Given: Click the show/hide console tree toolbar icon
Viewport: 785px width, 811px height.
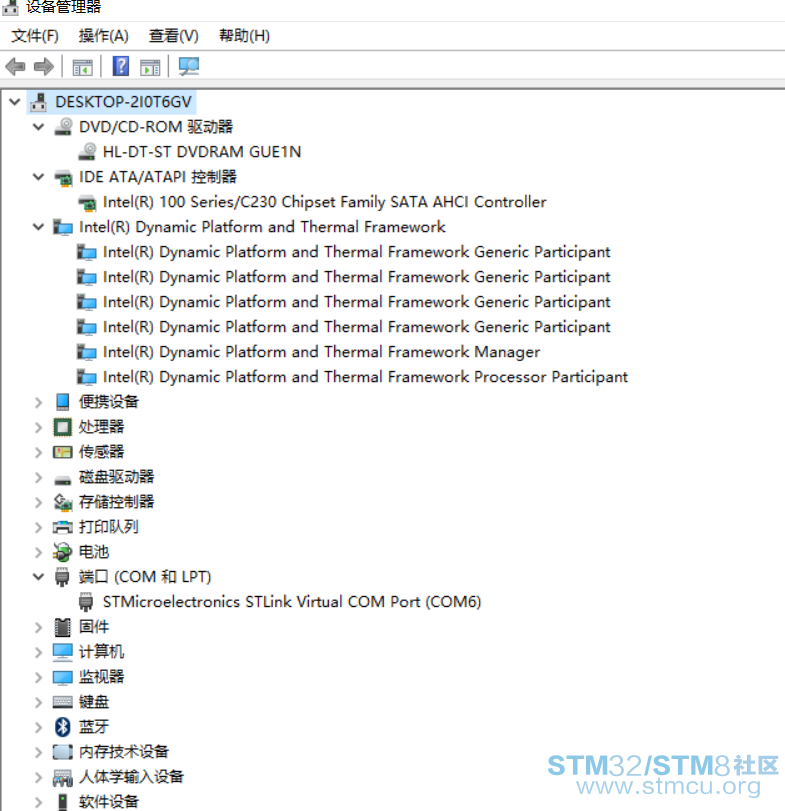Looking at the screenshot, I should (x=83, y=67).
